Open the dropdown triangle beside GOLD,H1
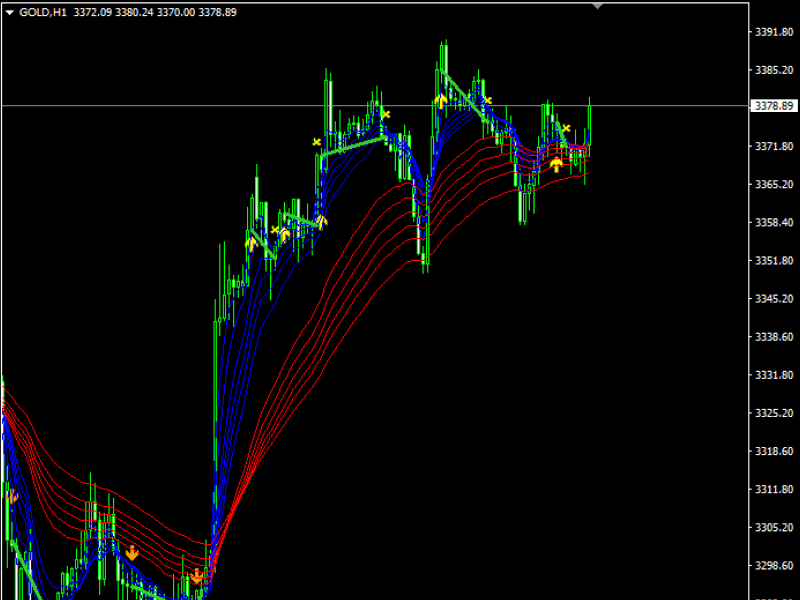The image size is (800, 600). tap(9, 13)
